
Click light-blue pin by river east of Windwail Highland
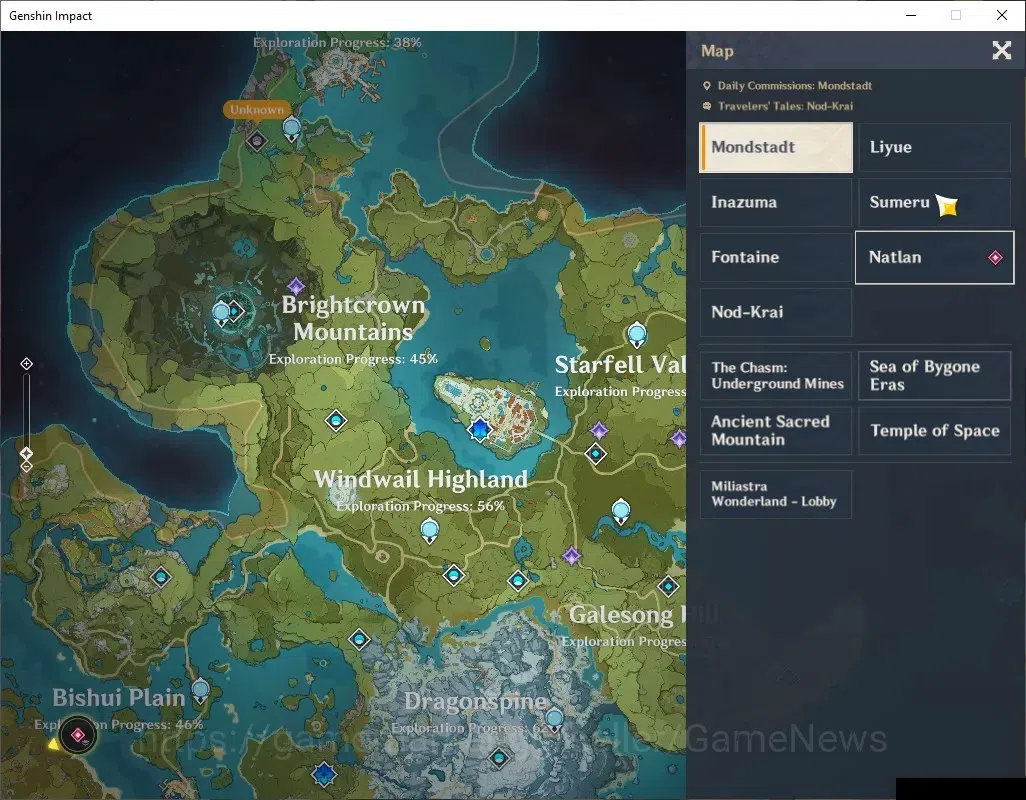pos(620,511)
